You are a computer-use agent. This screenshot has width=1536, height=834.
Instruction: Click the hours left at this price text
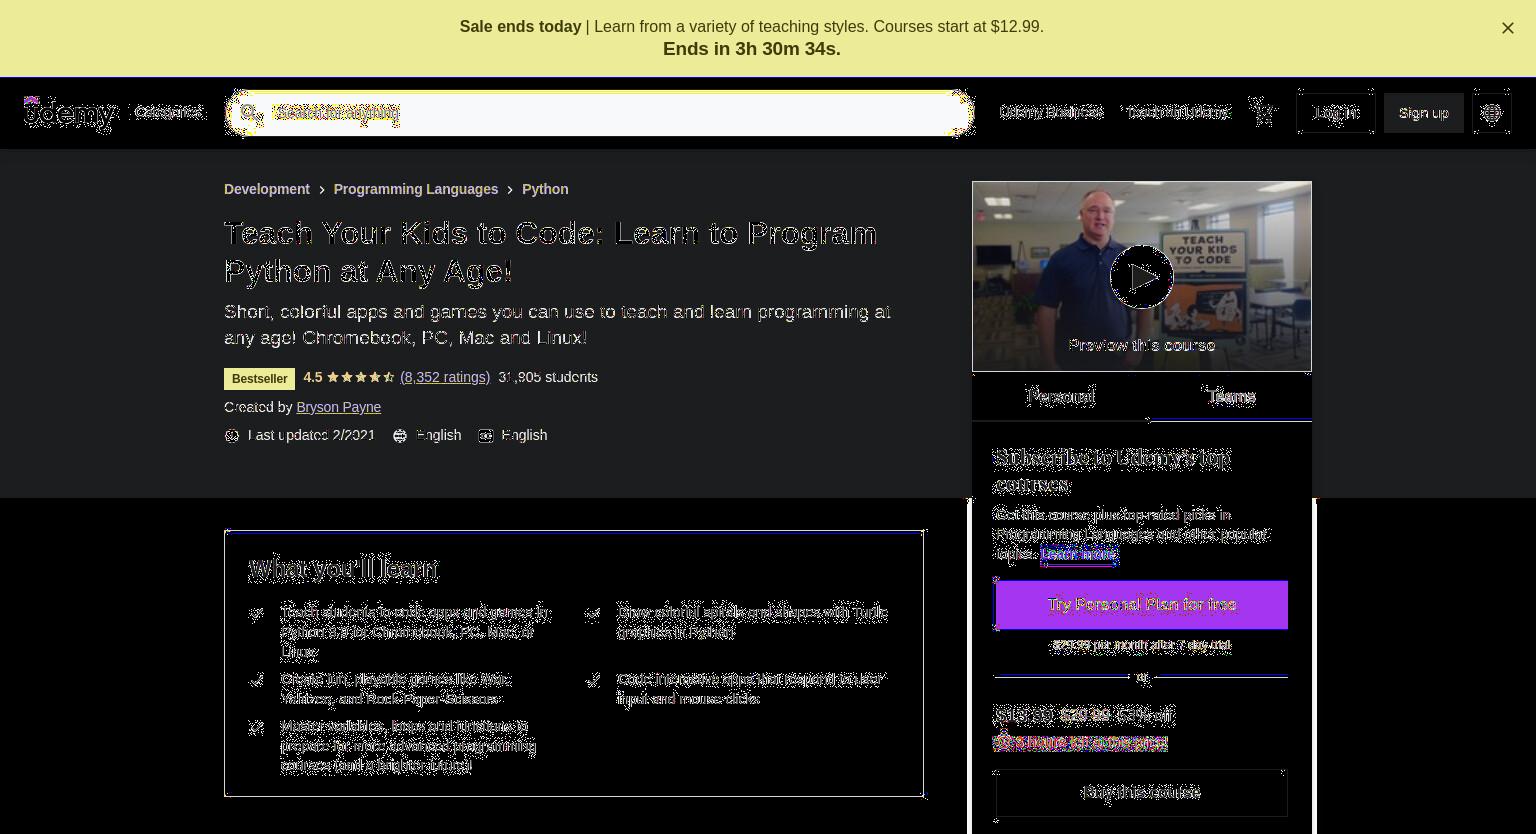coord(1080,743)
